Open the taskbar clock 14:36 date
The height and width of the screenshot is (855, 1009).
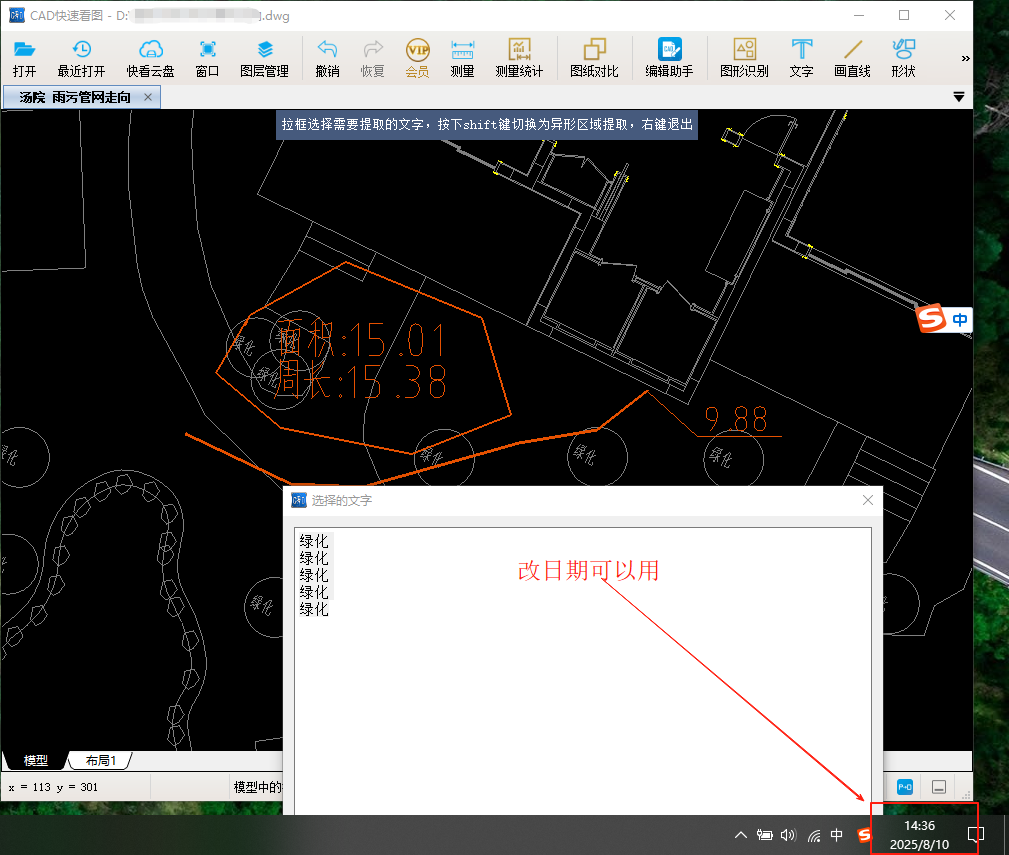coord(919,834)
